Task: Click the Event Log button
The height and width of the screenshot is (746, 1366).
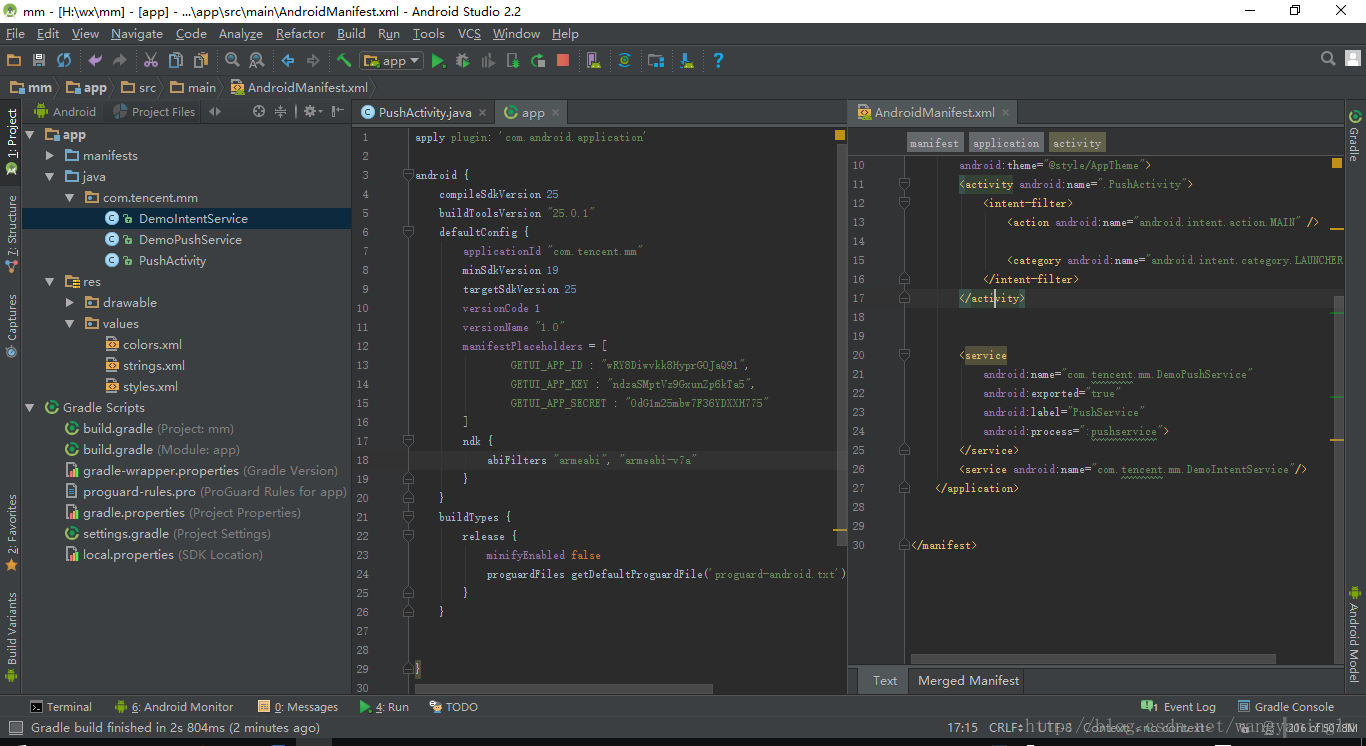Action: pos(1179,707)
